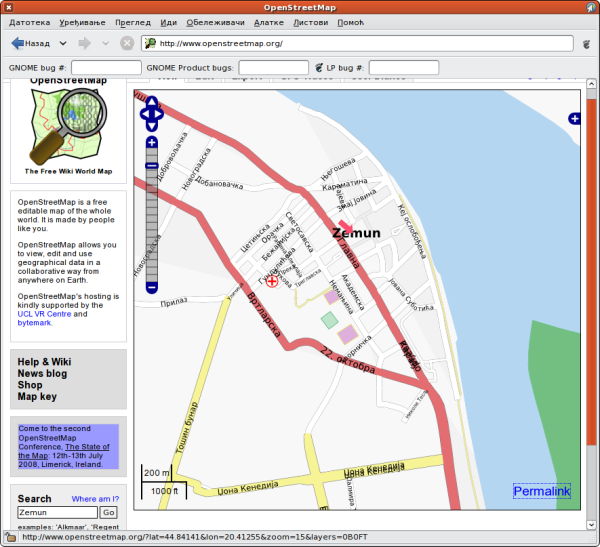Open the Shop link

pyautogui.click(x=30, y=385)
